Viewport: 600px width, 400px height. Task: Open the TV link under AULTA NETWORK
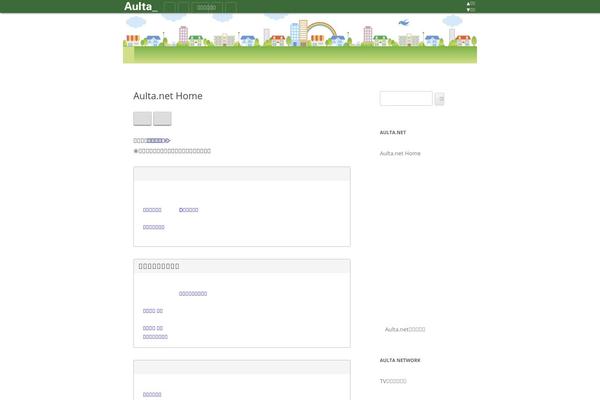393,381
